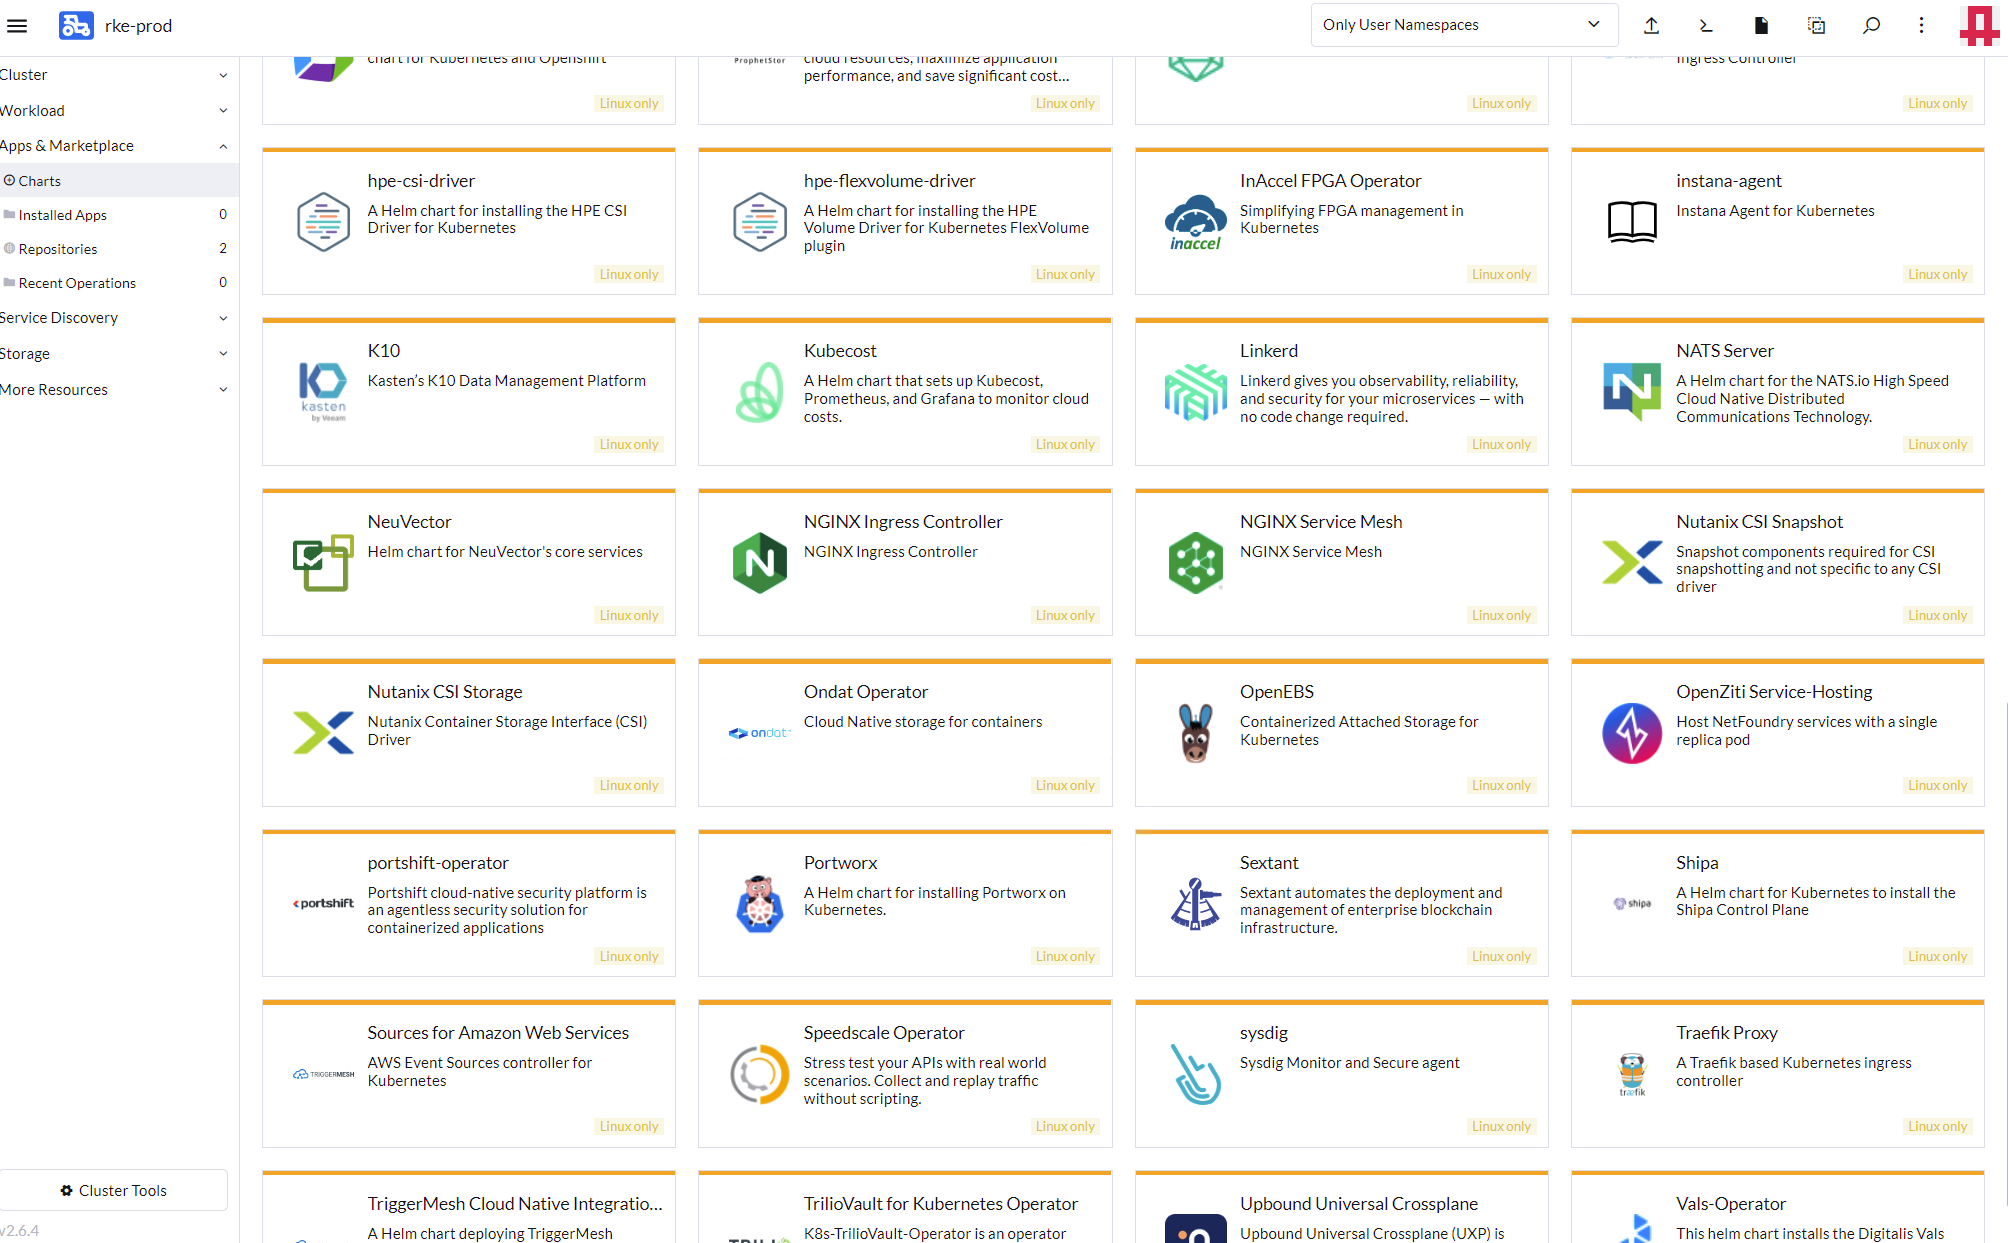Collapse the Apps & Marketplace section
Viewport: 2008px width, 1243px height.
(x=116, y=146)
